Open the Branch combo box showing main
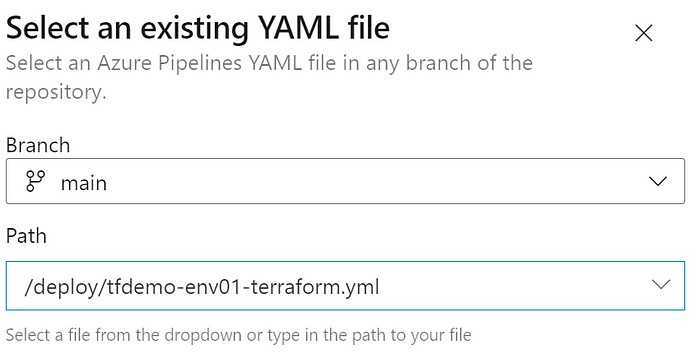700x363 pixels. coord(345,181)
